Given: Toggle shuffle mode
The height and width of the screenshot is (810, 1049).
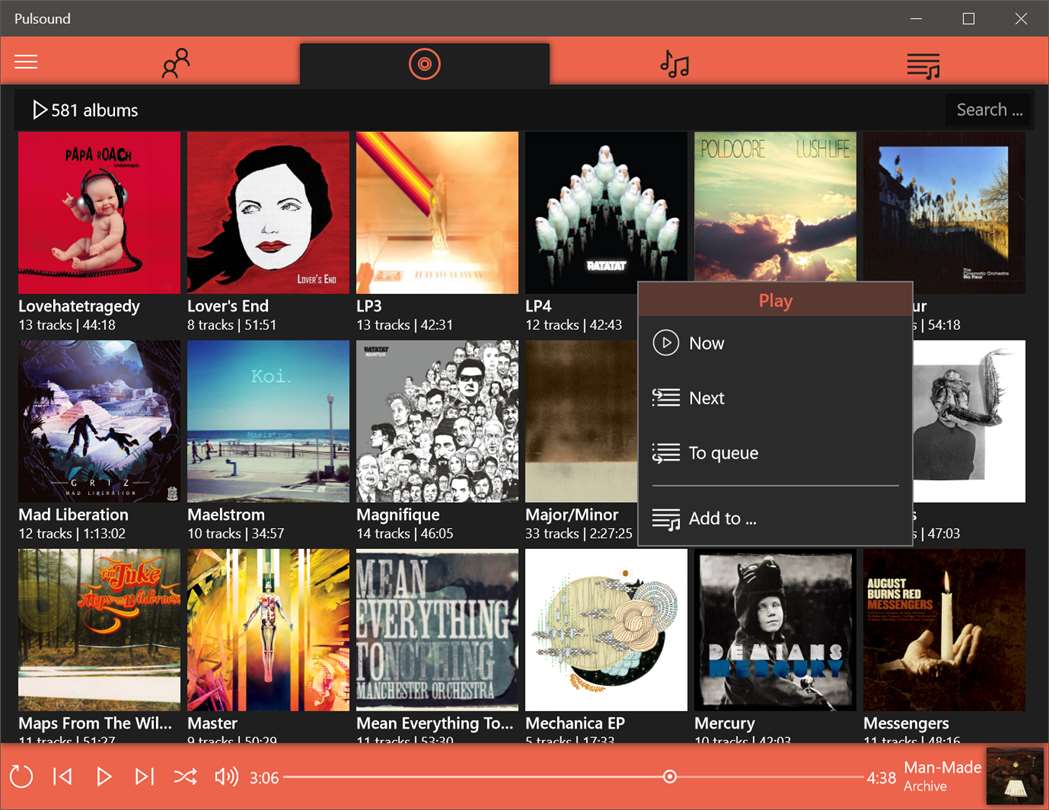Looking at the screenshot, I should 185,777.
